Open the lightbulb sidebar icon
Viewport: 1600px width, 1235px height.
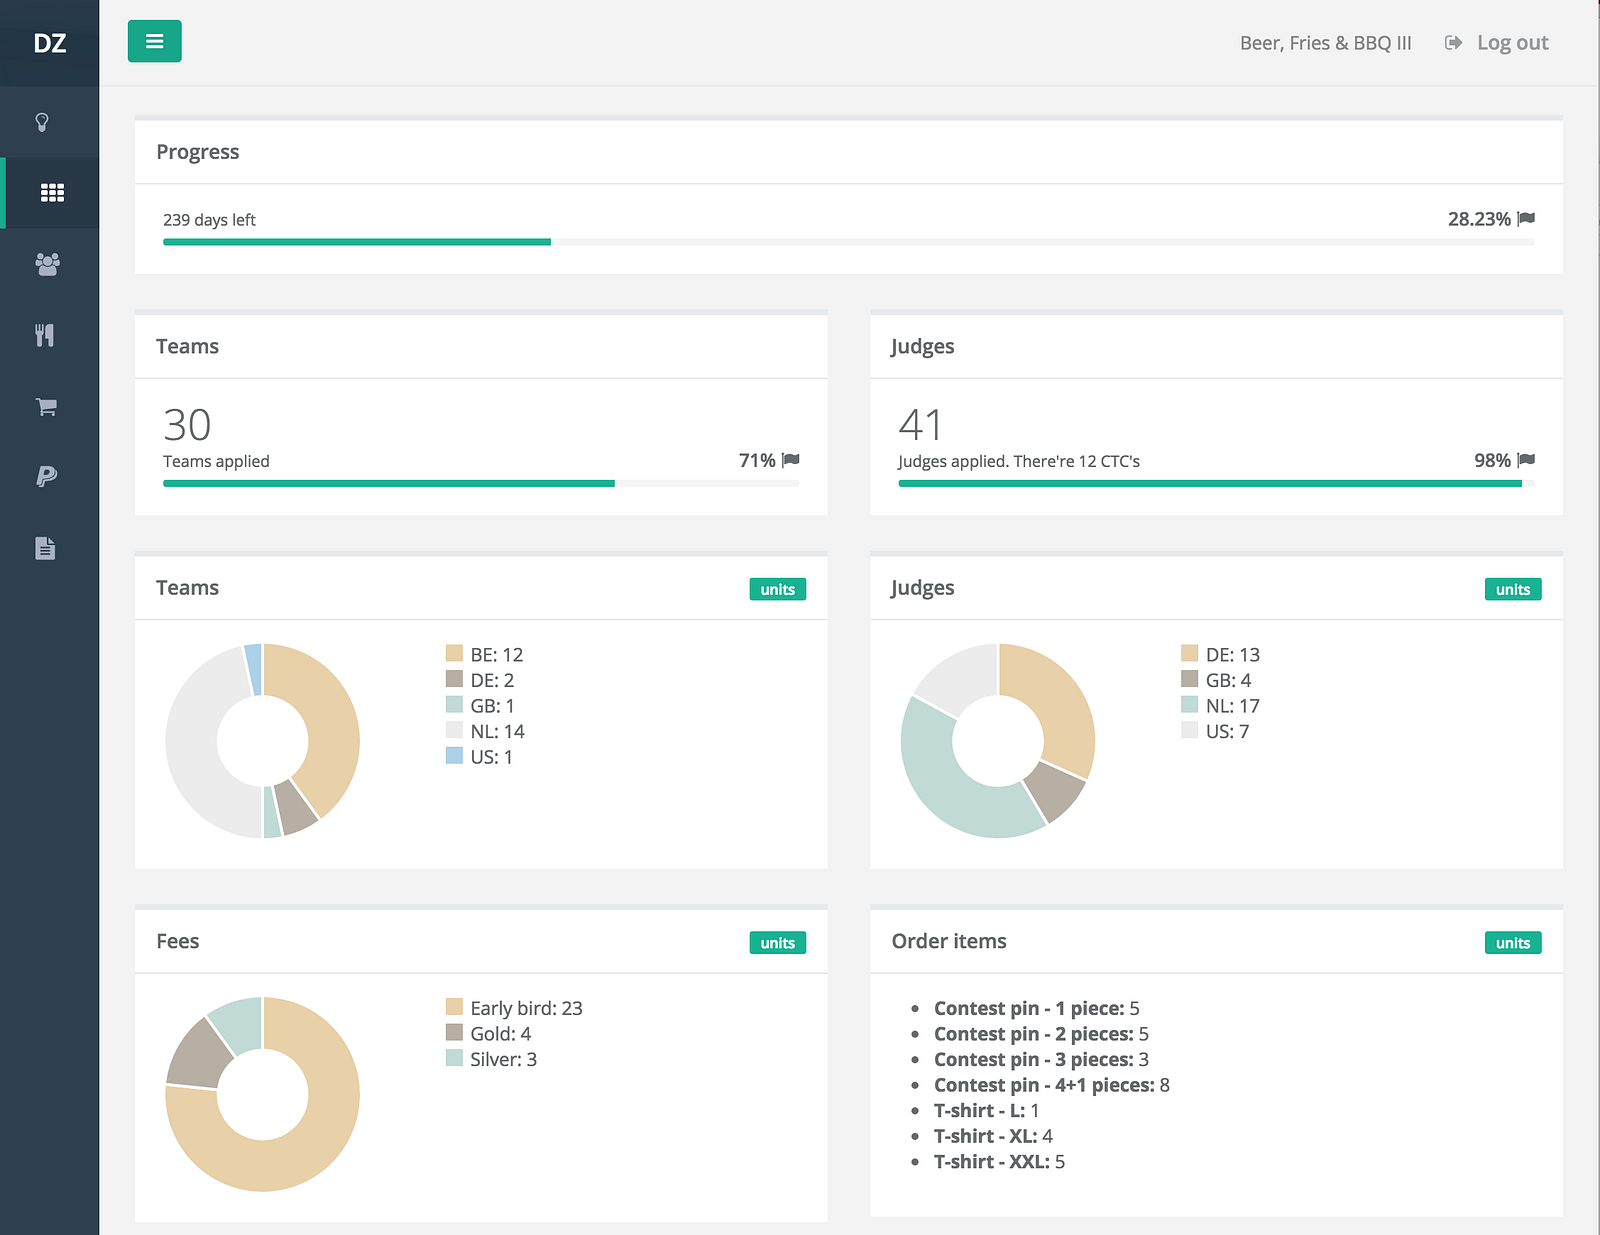pos(43,122)
